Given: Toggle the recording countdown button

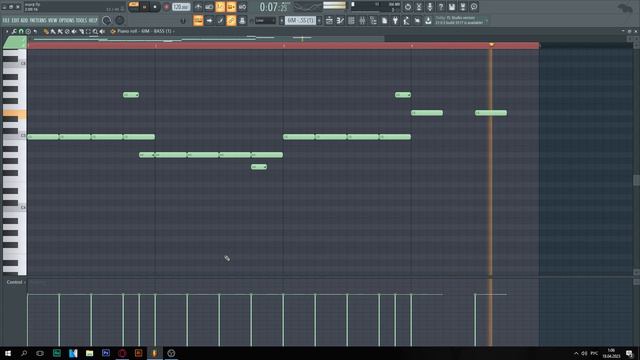Looking at the screenshot, I should pos(220,7).
